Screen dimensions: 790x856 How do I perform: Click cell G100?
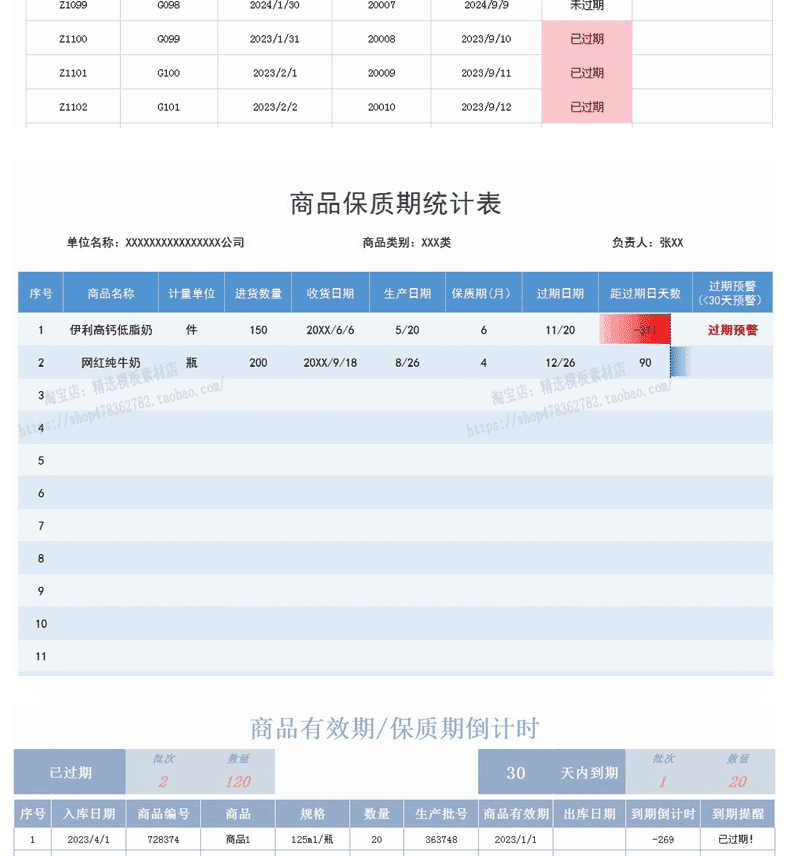[169, 73]
